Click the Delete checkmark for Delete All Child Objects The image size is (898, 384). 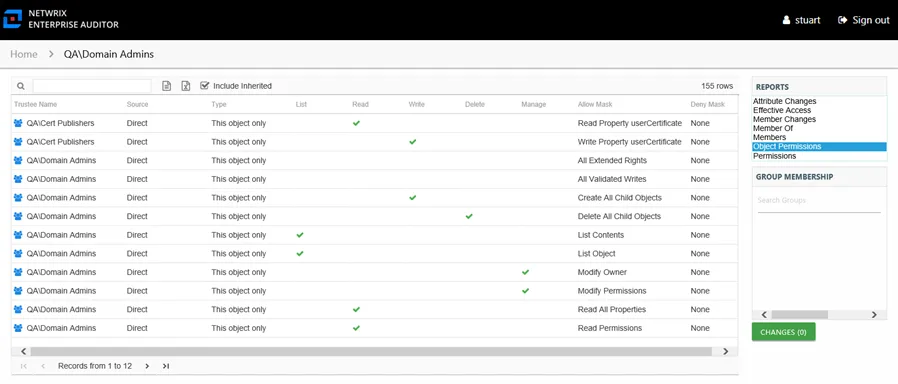469,216
